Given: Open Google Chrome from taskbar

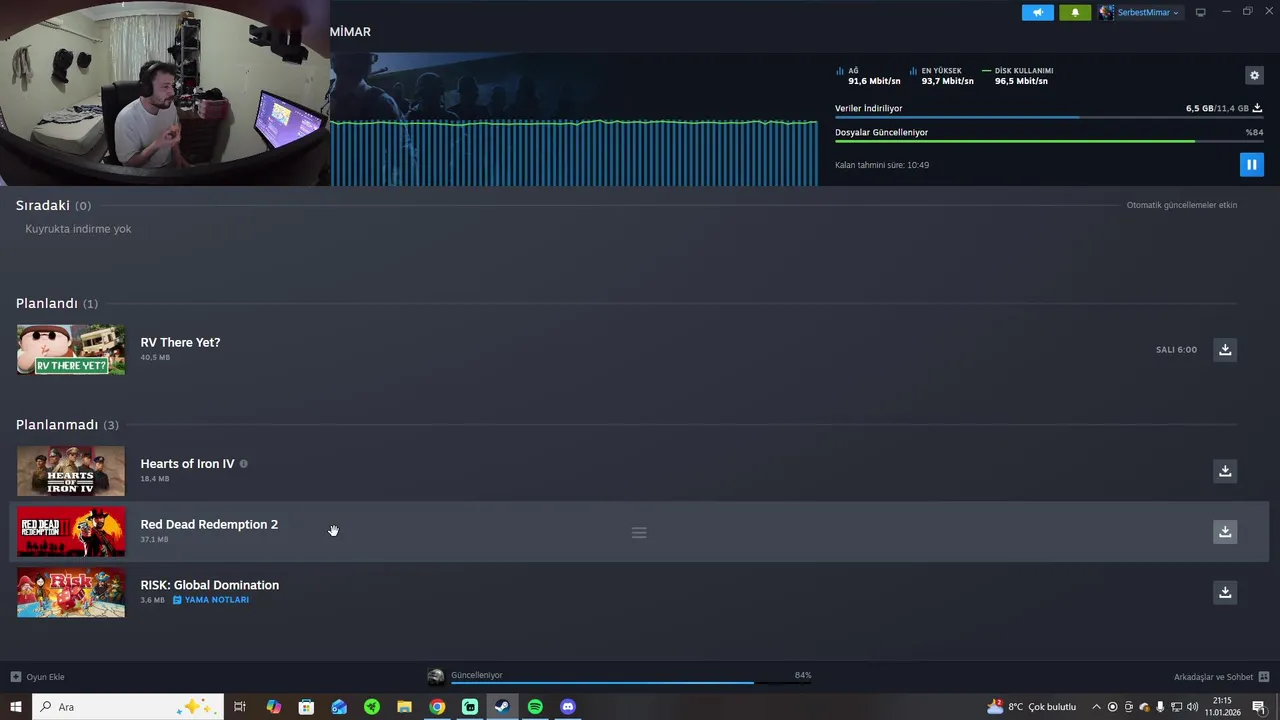Looking at the screenshot, I should tap(437, 707).
